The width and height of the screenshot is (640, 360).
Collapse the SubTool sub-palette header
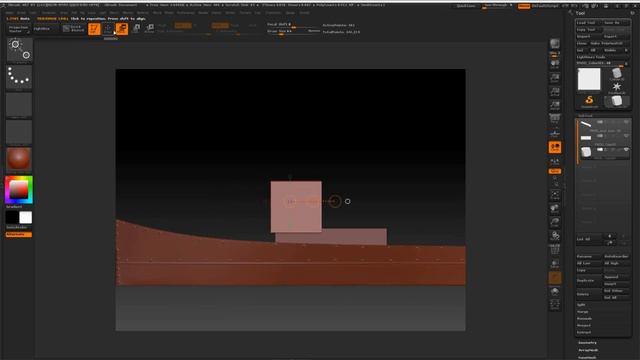pos(585,116)
